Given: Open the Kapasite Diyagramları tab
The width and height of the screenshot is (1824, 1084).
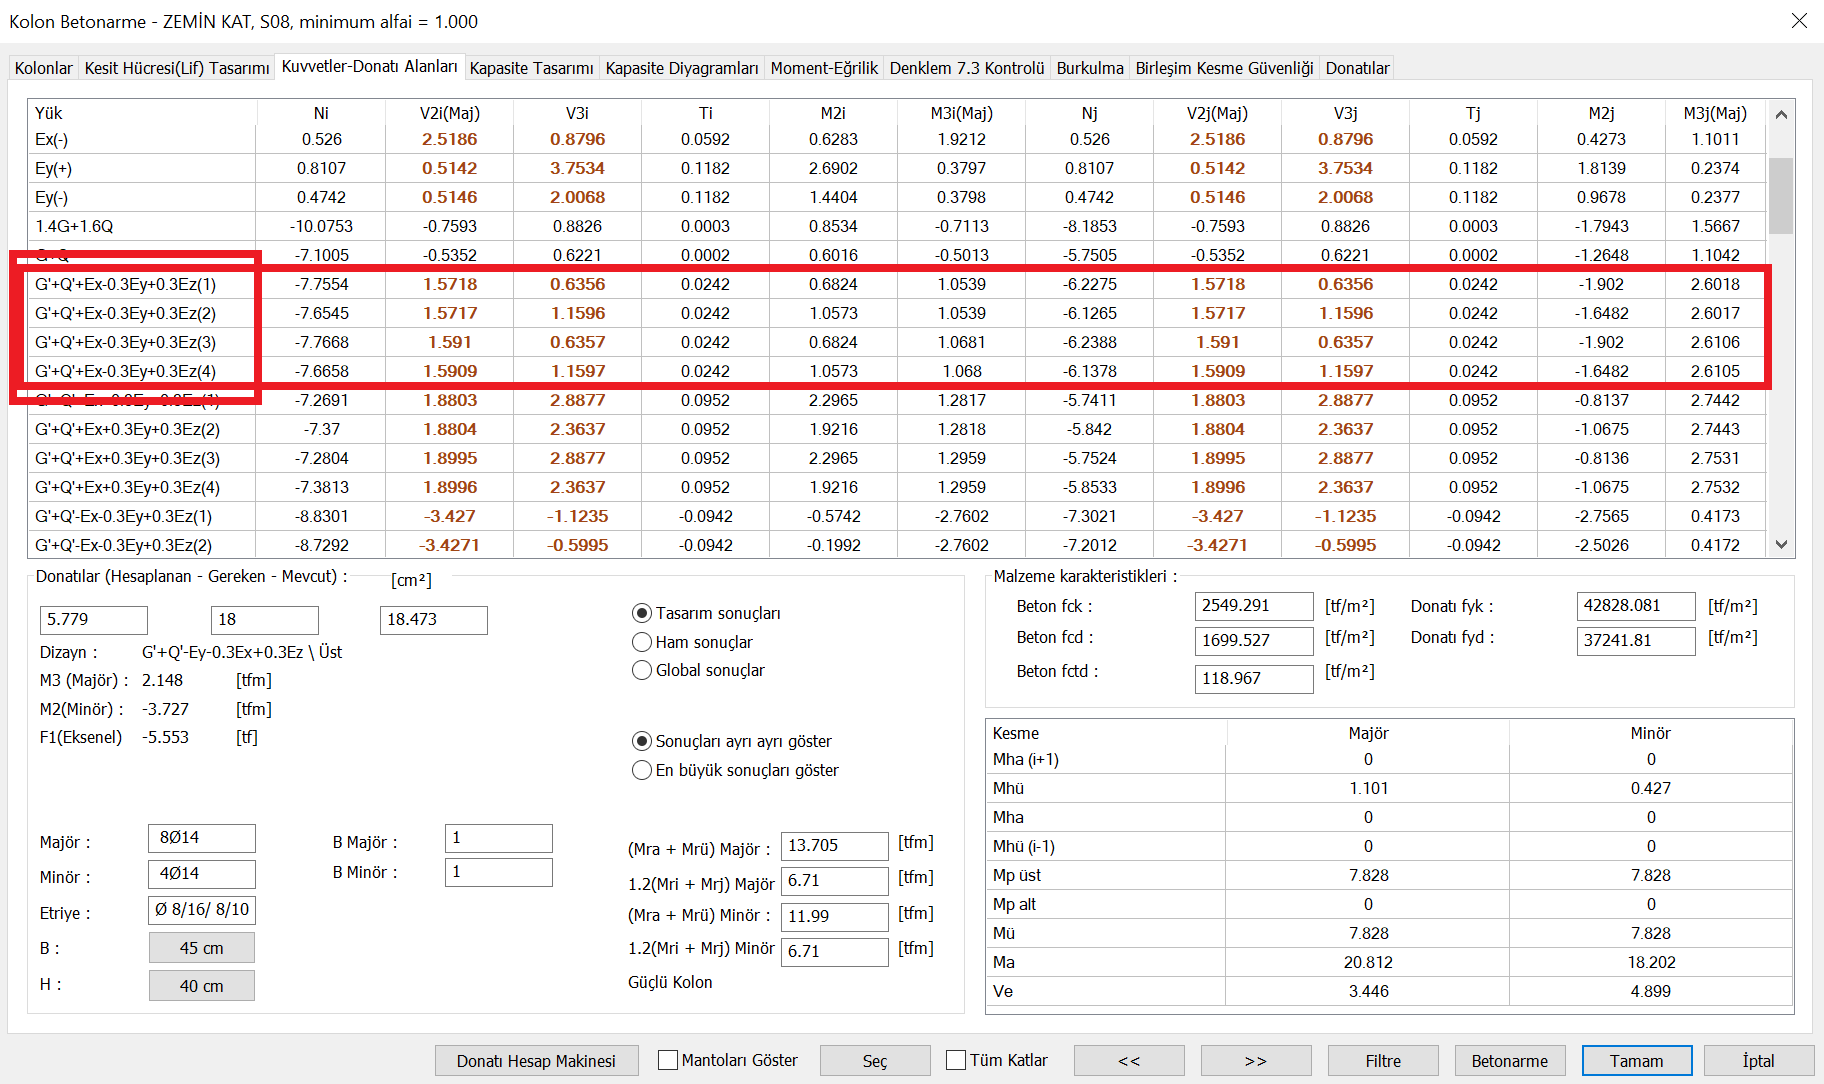Looking at the screenshot, I should tap(682, 68).
